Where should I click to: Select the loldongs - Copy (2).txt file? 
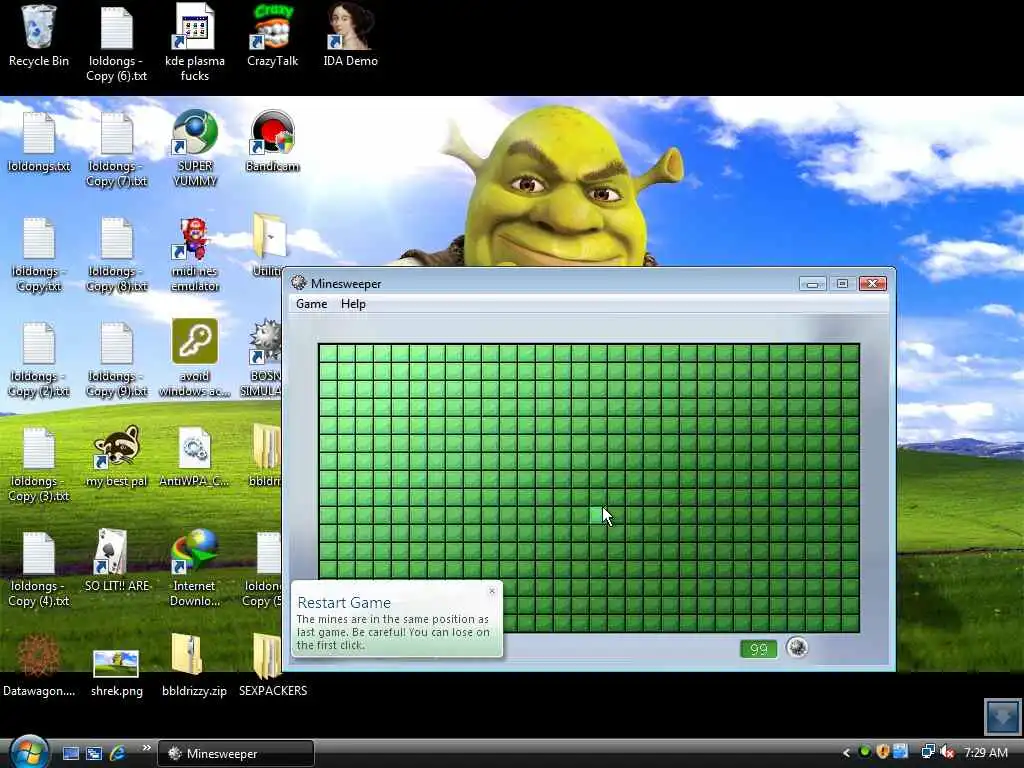(39, 360)
